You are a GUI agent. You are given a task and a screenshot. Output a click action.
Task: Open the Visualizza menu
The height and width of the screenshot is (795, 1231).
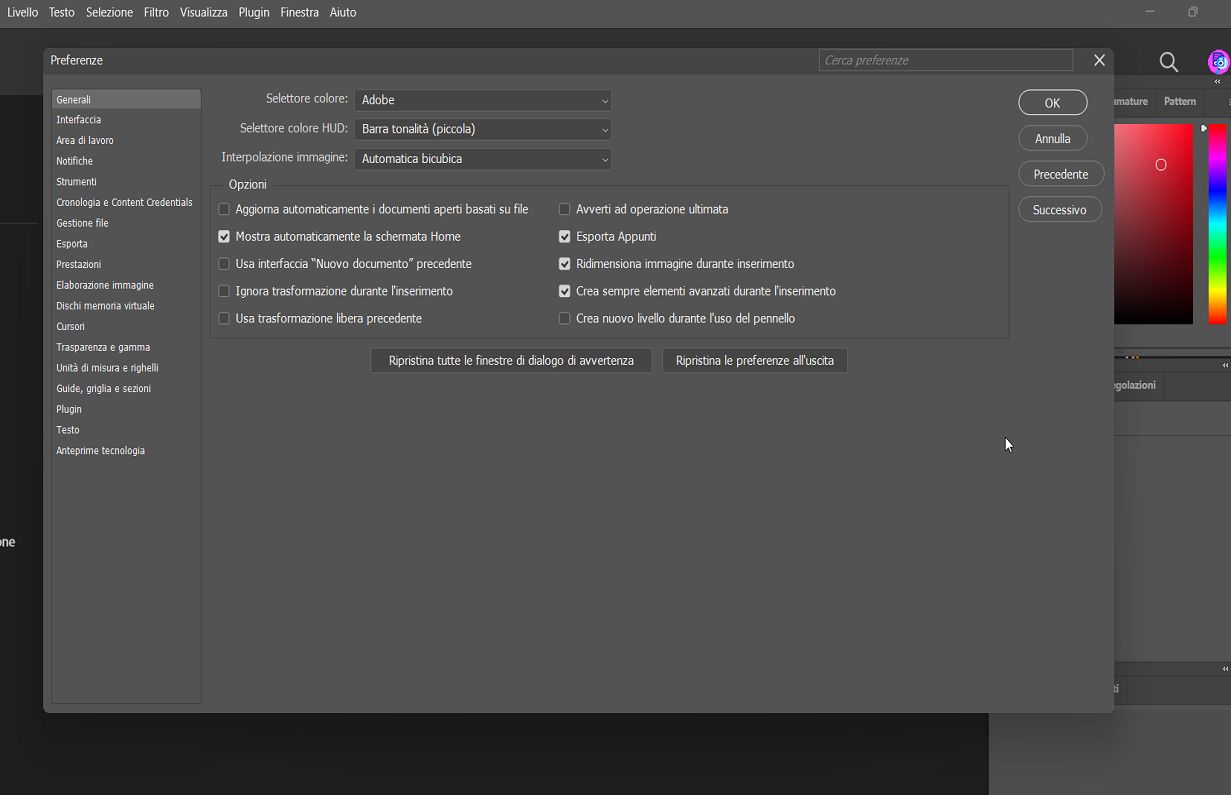tap(204, 12)
